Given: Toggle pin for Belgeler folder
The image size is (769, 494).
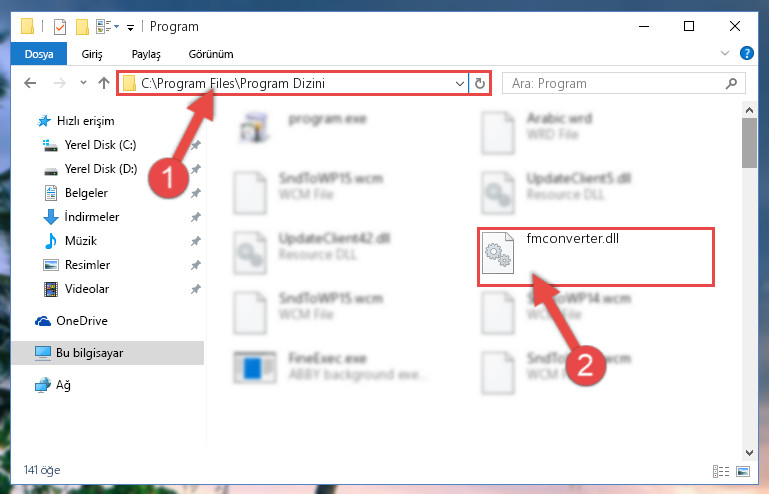Looking at the screenshot, I should [196, 193].
